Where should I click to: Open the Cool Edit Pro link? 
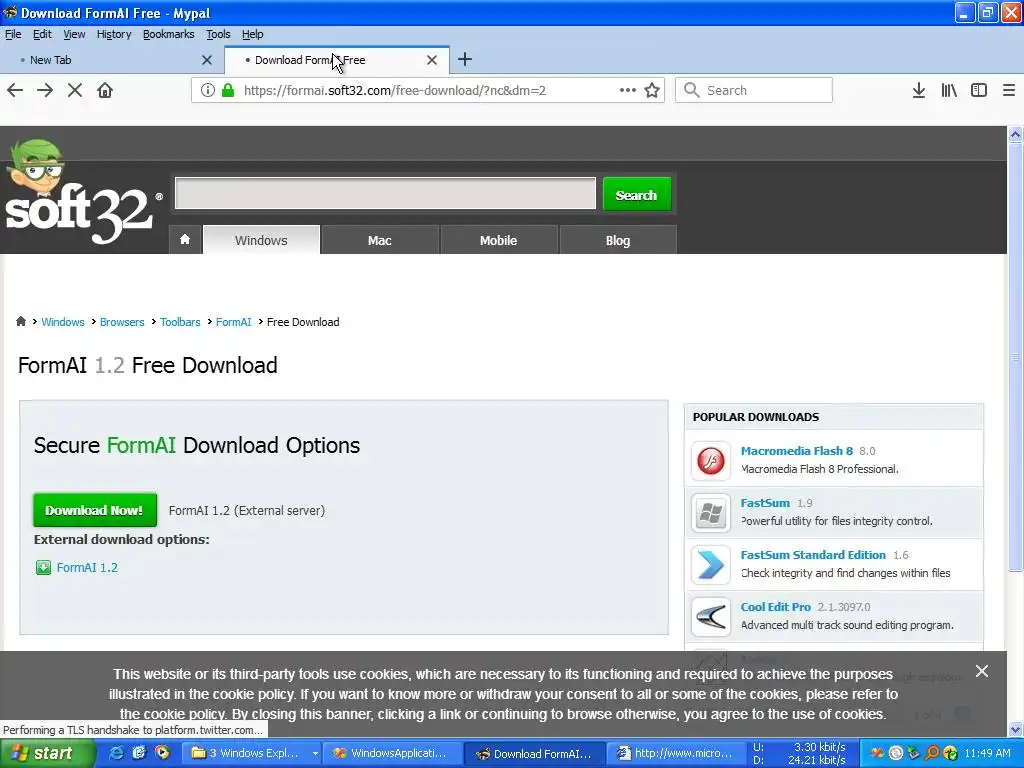(776, 607)
